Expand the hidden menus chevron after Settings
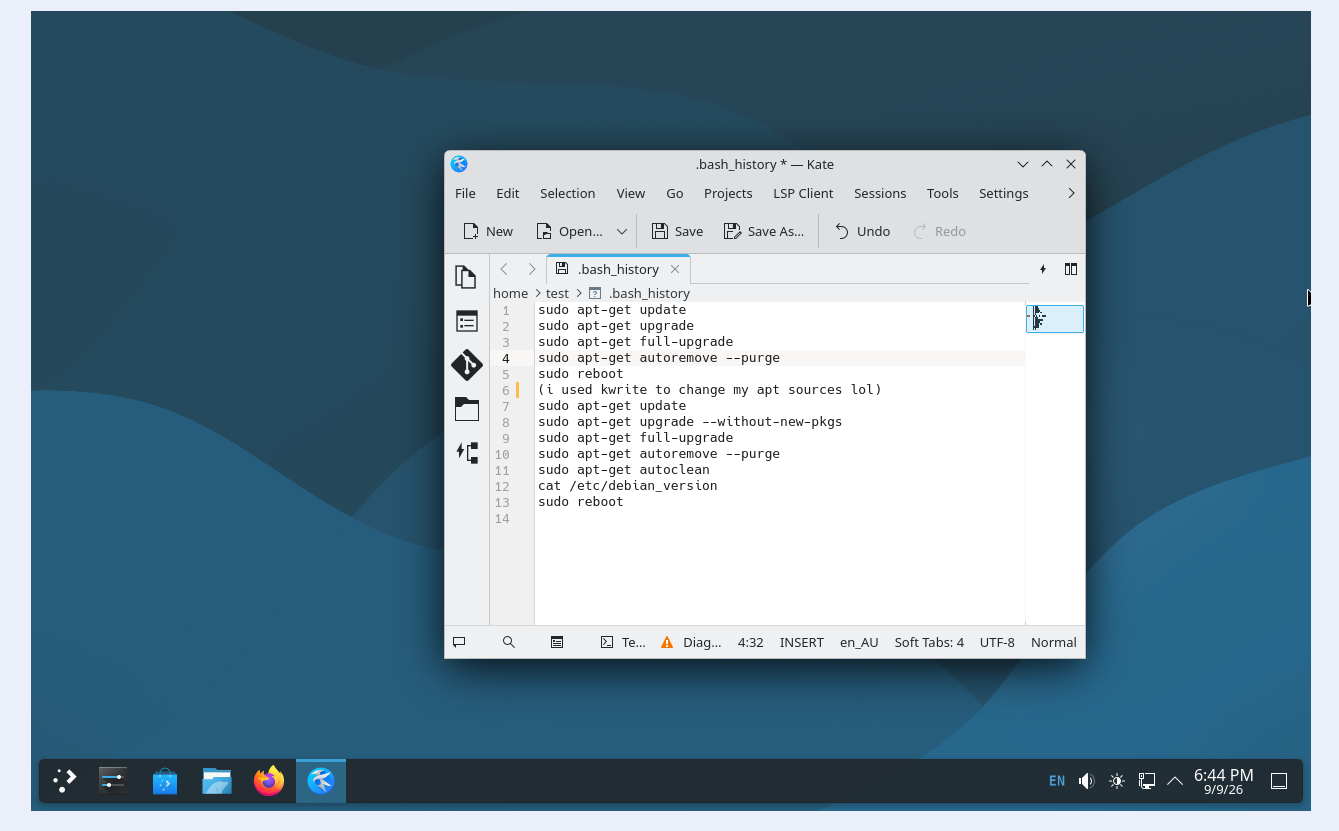The width and height of the screenshot is (1339, 831). pyautogui.click(x=1071, y=193)
